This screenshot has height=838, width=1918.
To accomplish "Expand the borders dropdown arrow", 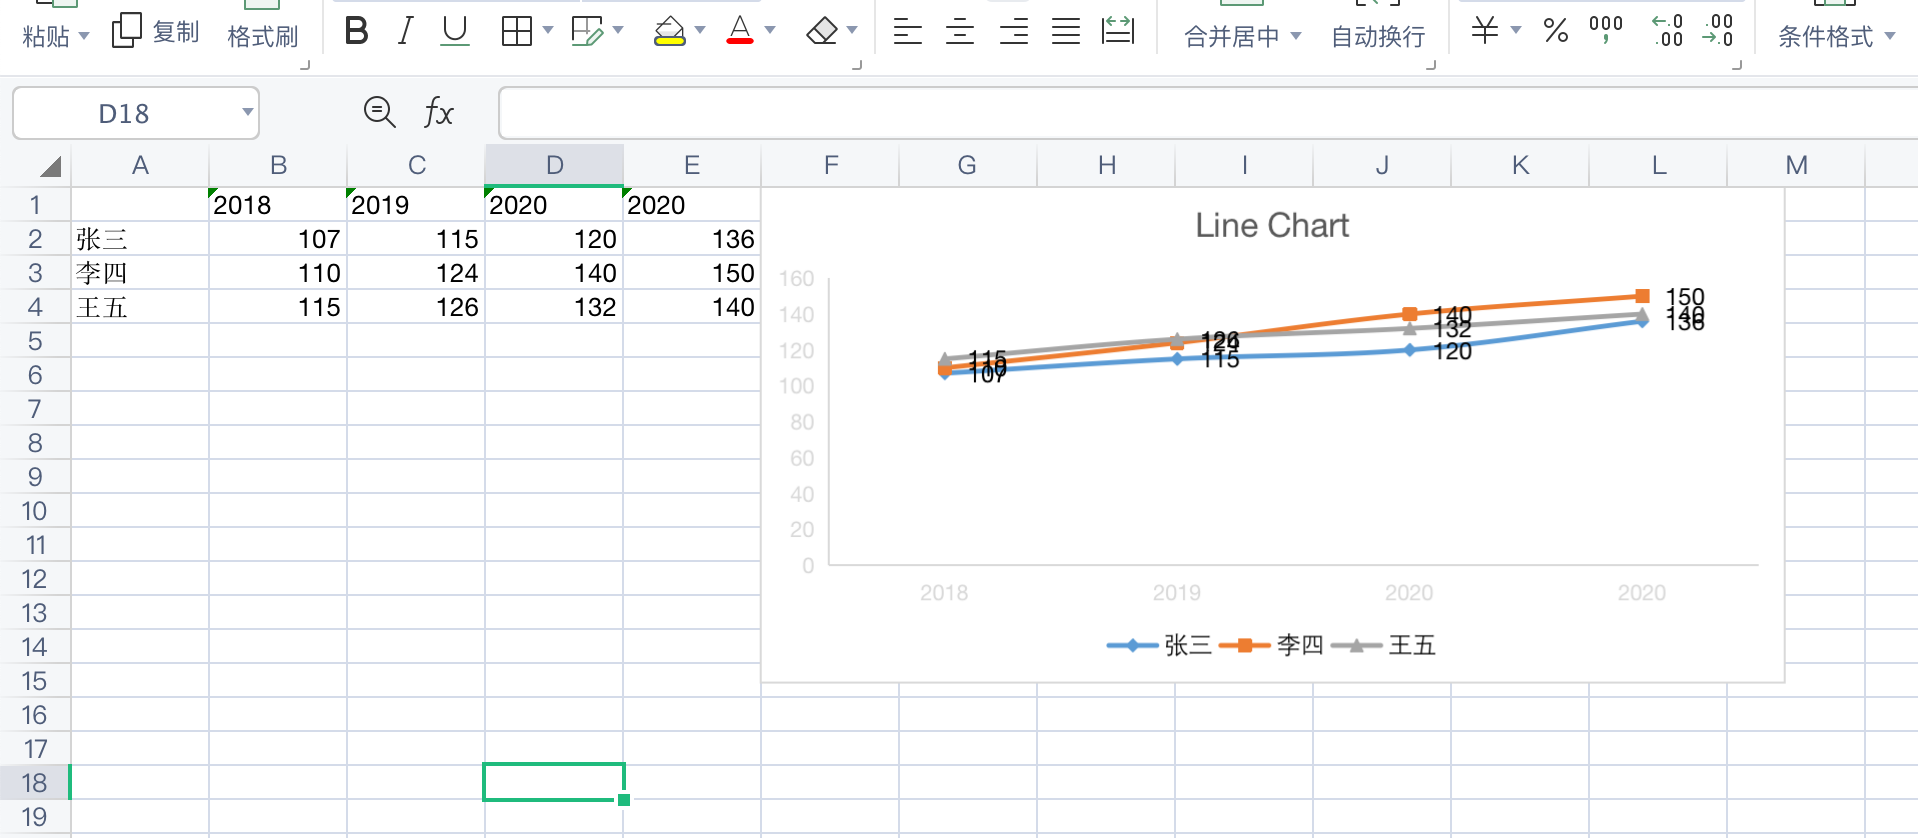I will pyautogui.click(x=548, y=30).
